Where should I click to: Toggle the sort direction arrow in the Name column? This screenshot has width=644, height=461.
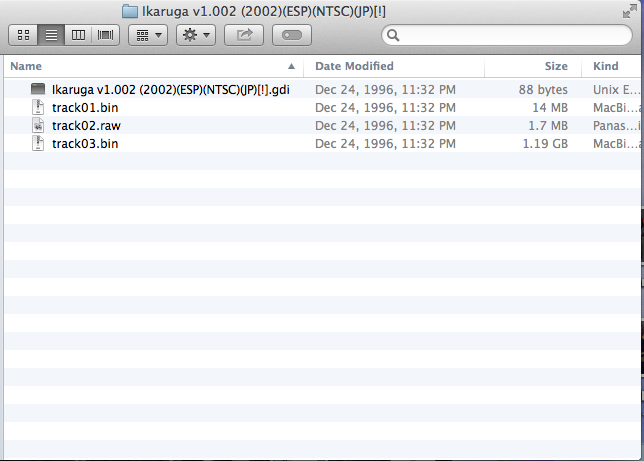[292, 66]
